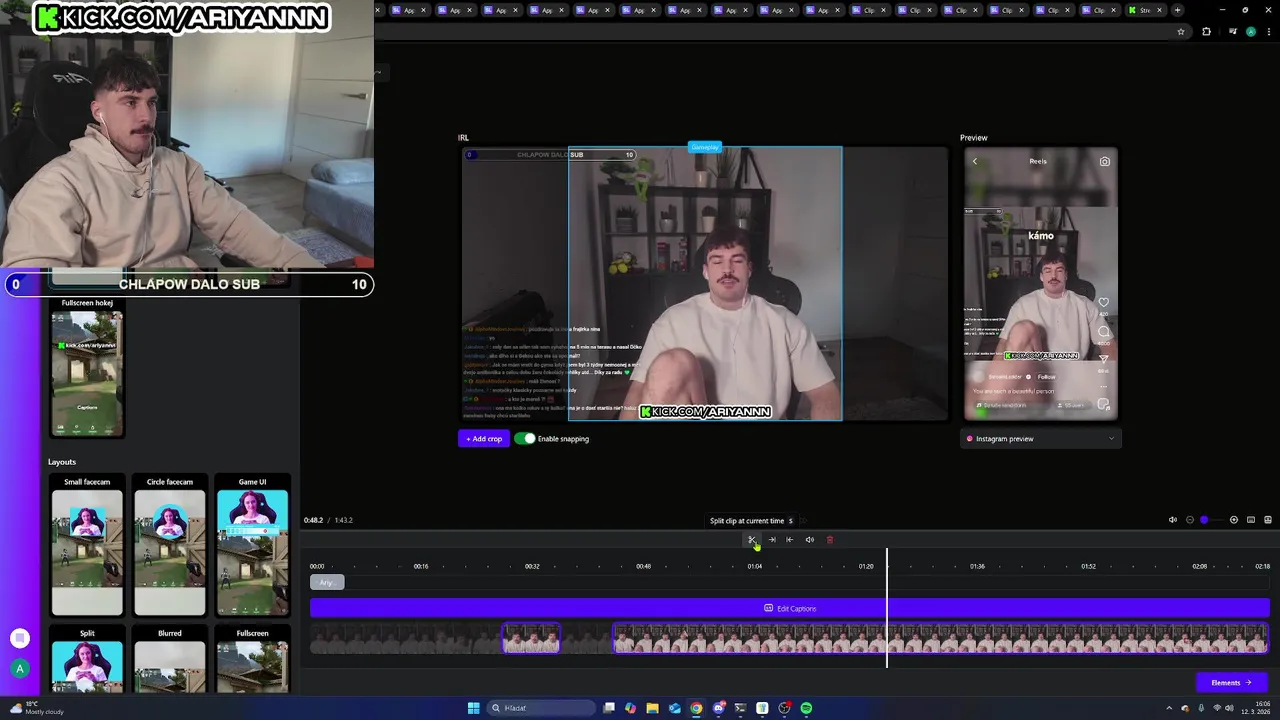The image size is (1280, 720).
Task: Mute the timeline audio speaker icon
Action: click(x=1173, y=520)
